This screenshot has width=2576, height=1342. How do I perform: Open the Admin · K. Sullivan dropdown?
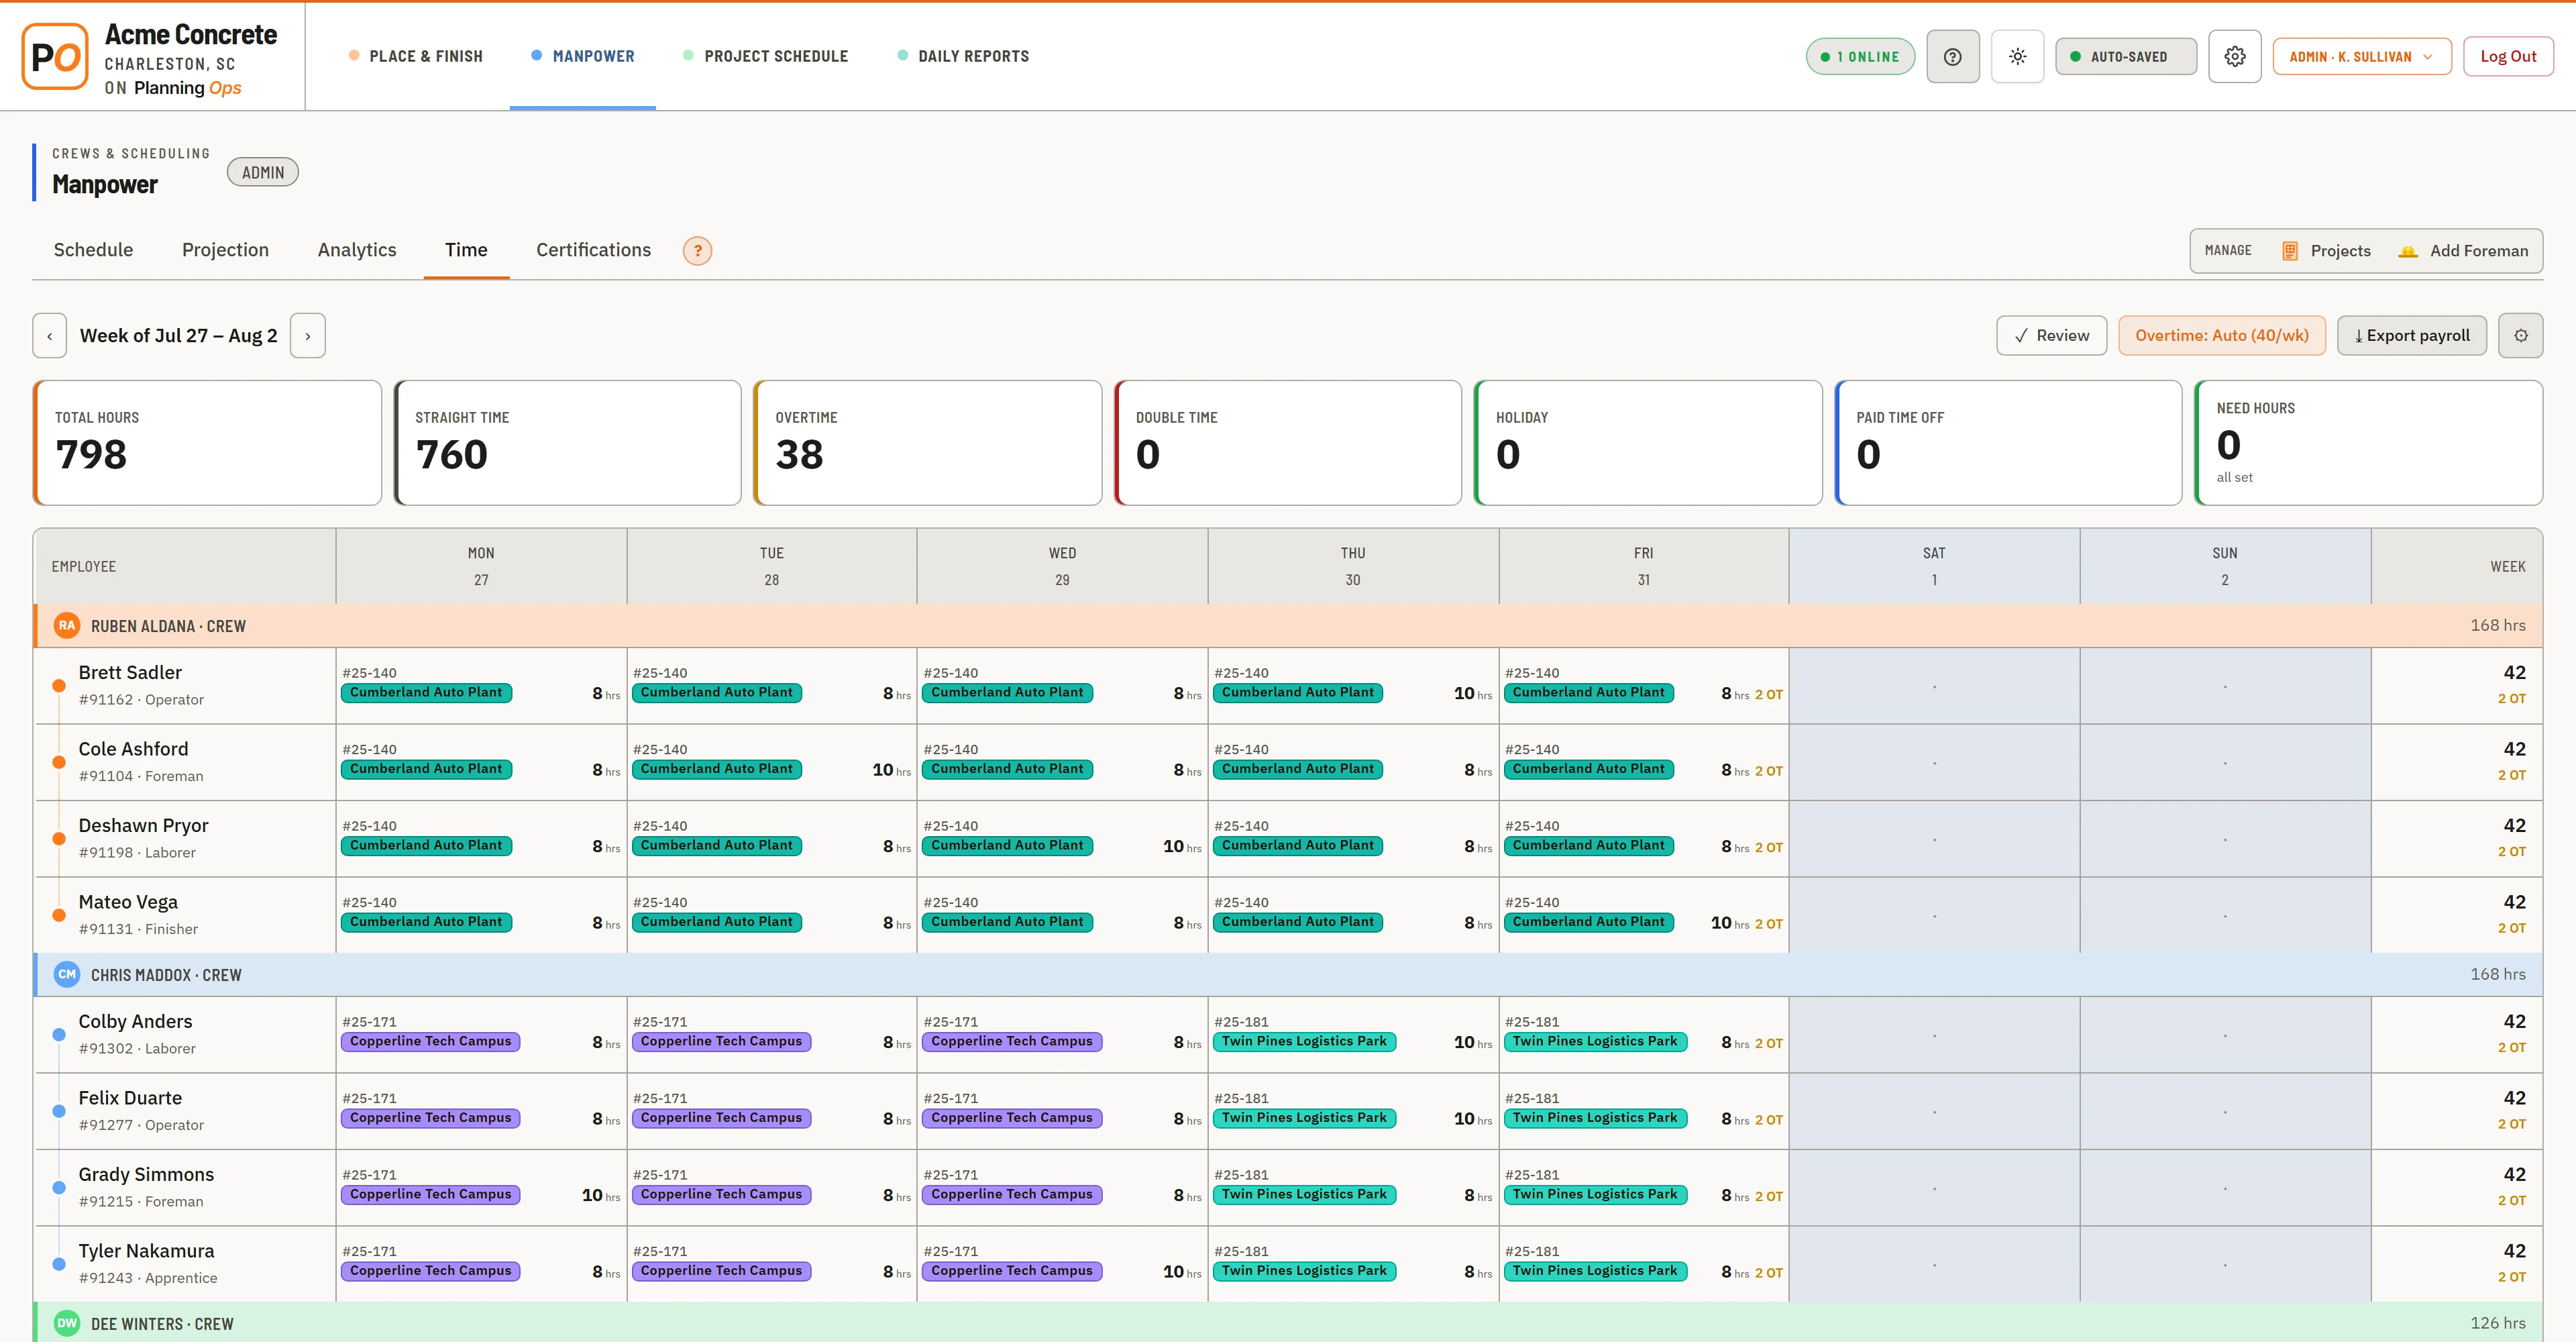(2361, 57)
